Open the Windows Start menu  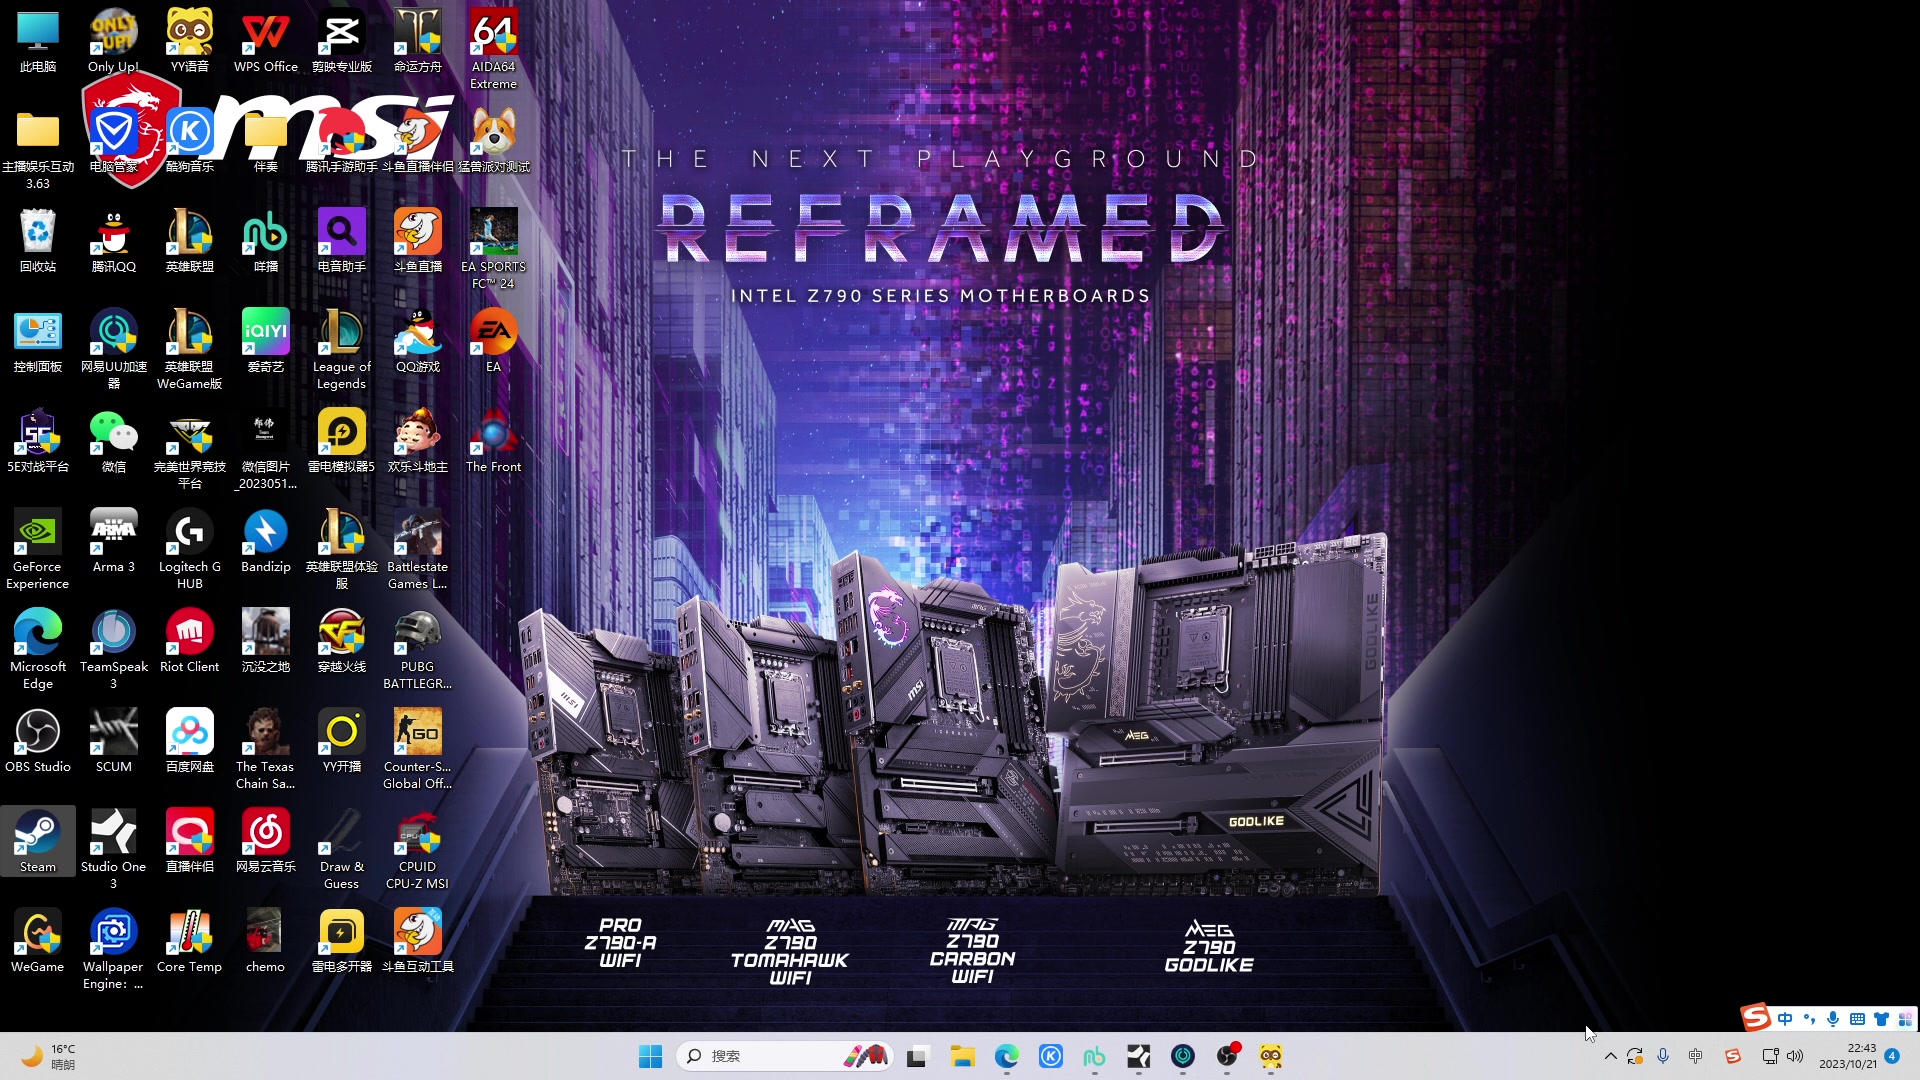tap(650, 1056)
